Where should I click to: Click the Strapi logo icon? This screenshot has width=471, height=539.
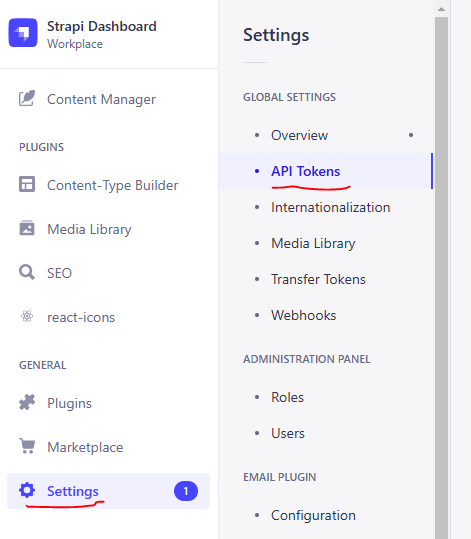click(23, 33)
